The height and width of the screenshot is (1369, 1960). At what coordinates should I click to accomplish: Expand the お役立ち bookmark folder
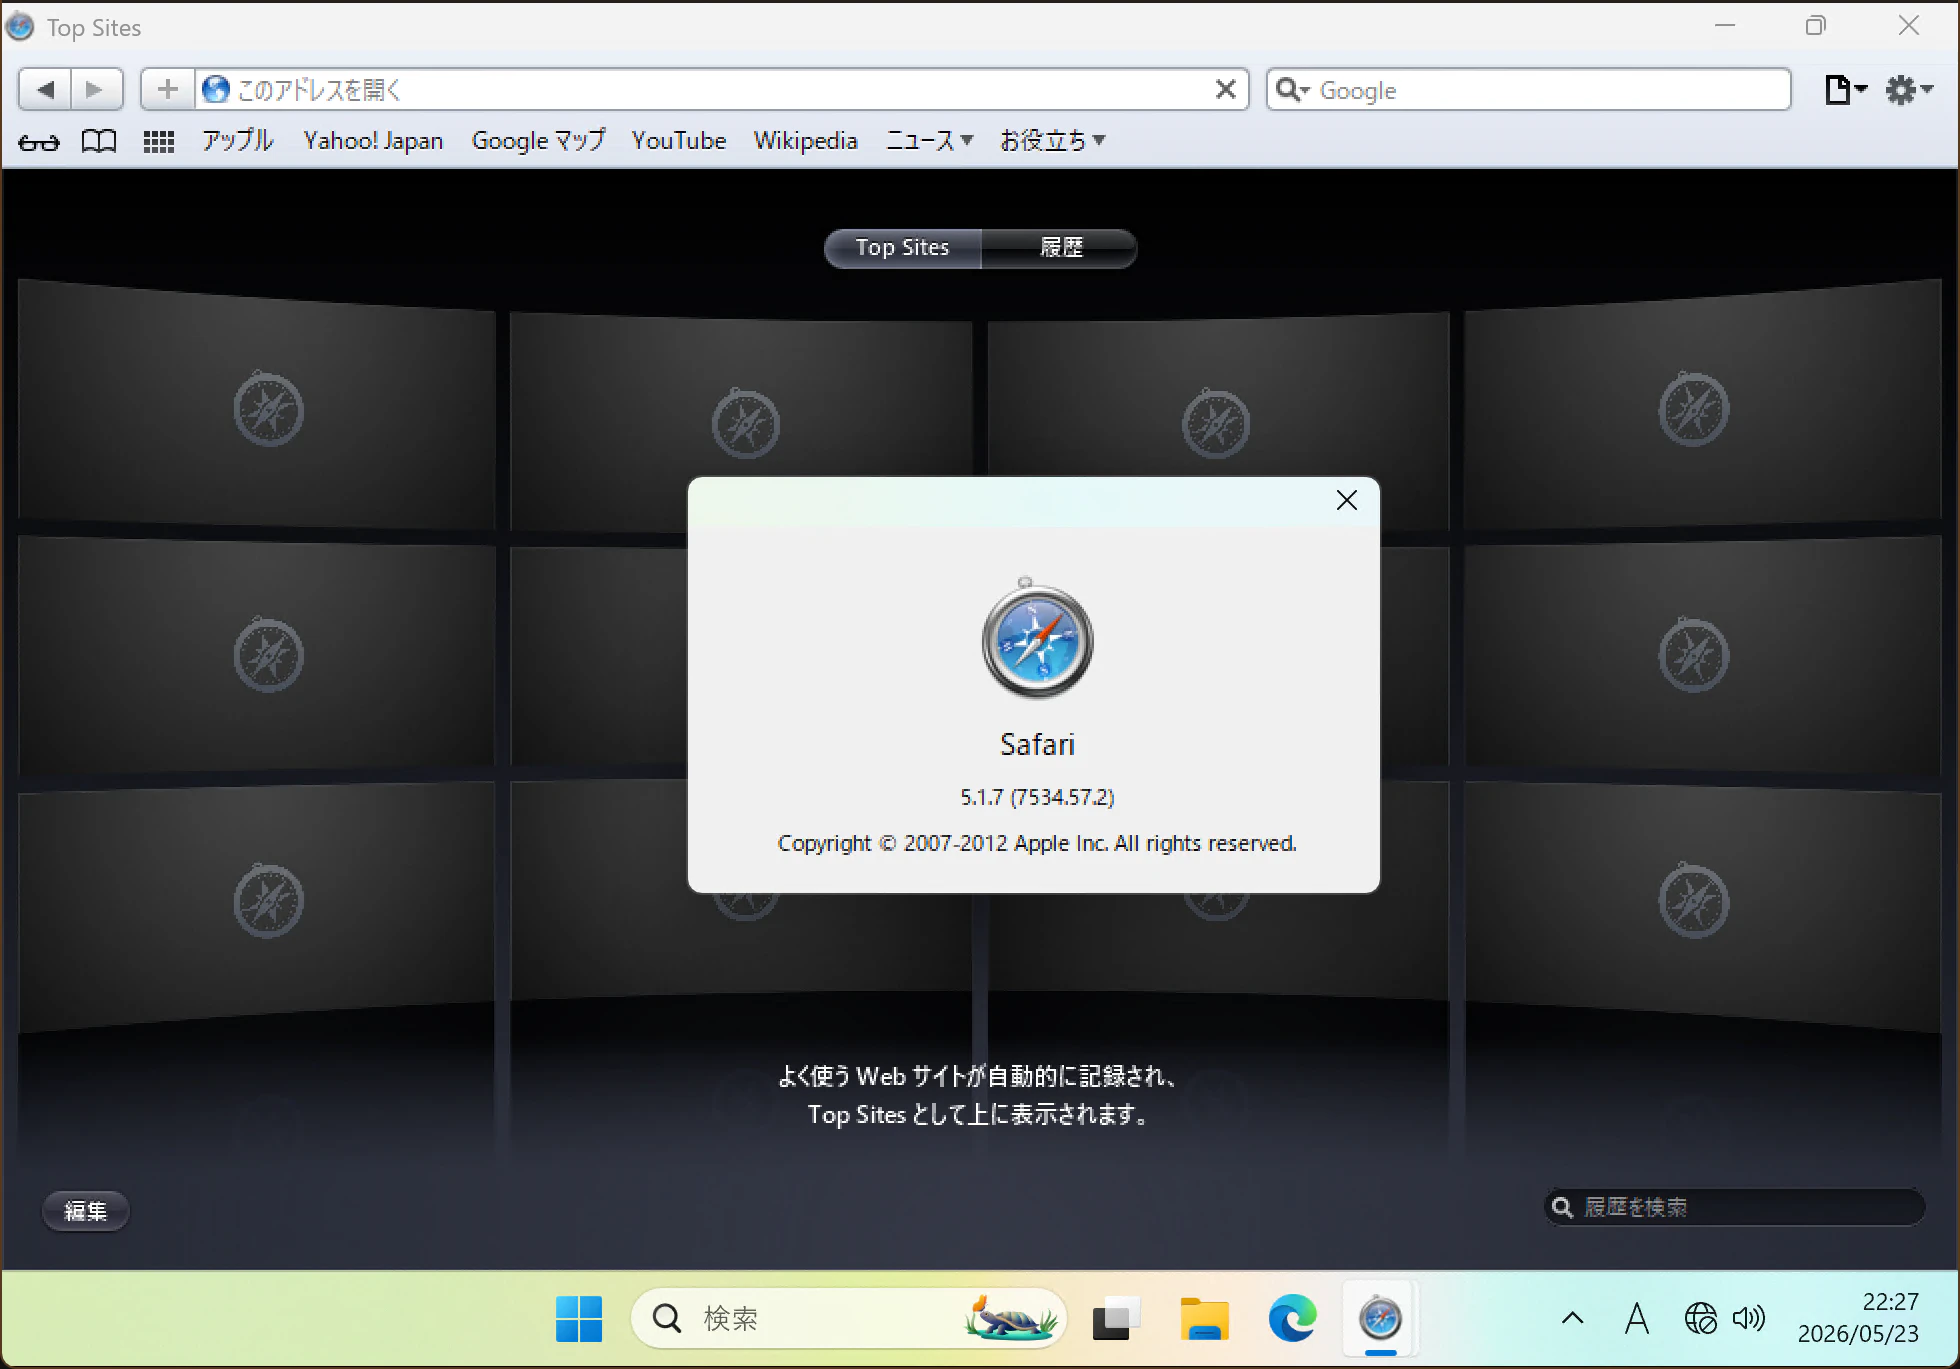pyautogui.click(x=1052, y=141)
